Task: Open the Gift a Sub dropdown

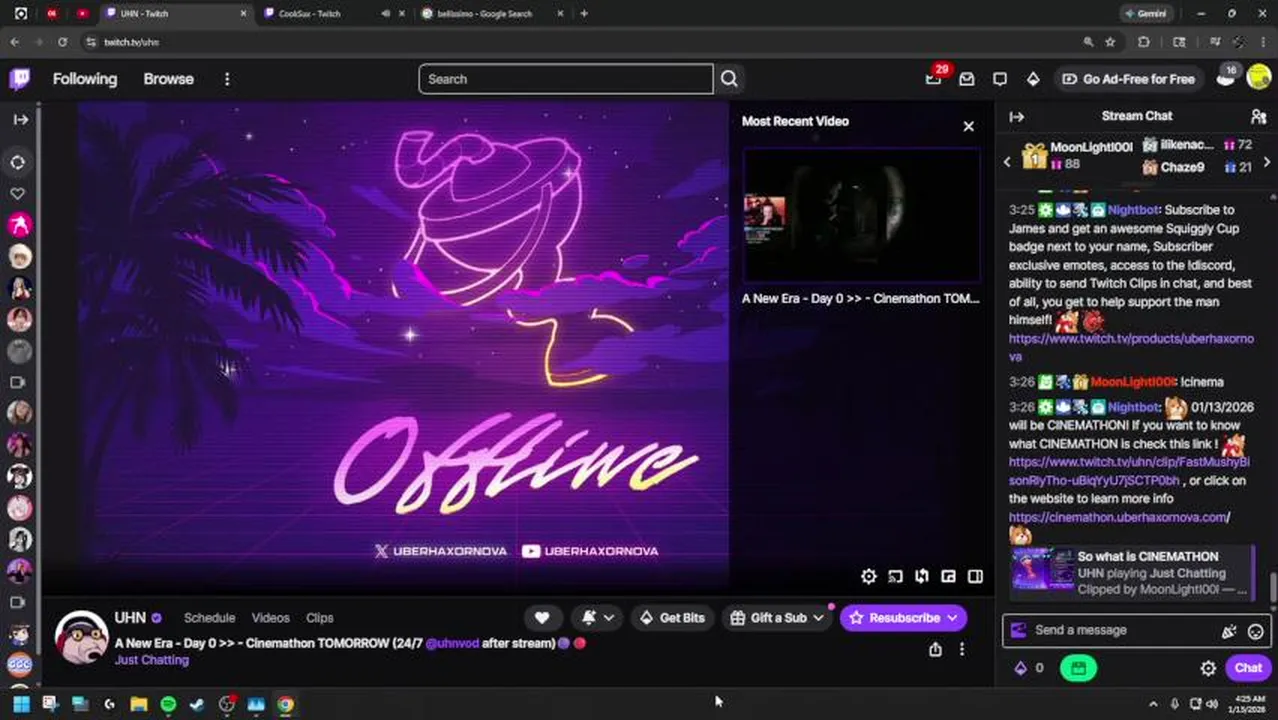Action: [x=777, y=618]
